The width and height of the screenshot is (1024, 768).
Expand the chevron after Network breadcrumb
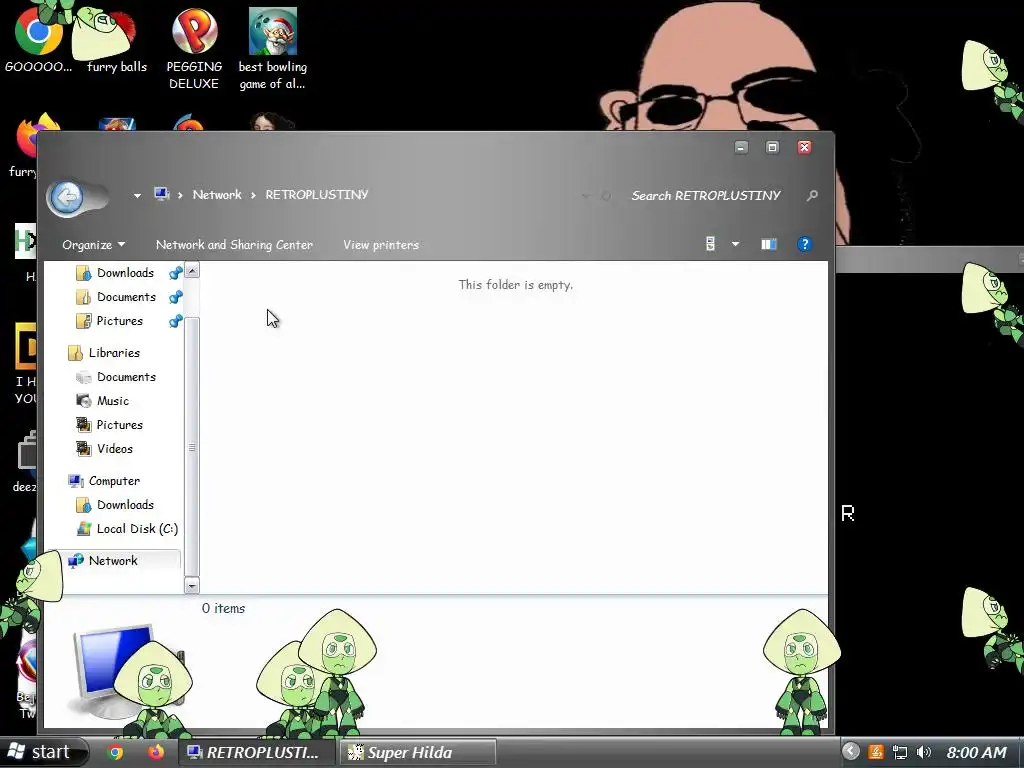(253, 195)
